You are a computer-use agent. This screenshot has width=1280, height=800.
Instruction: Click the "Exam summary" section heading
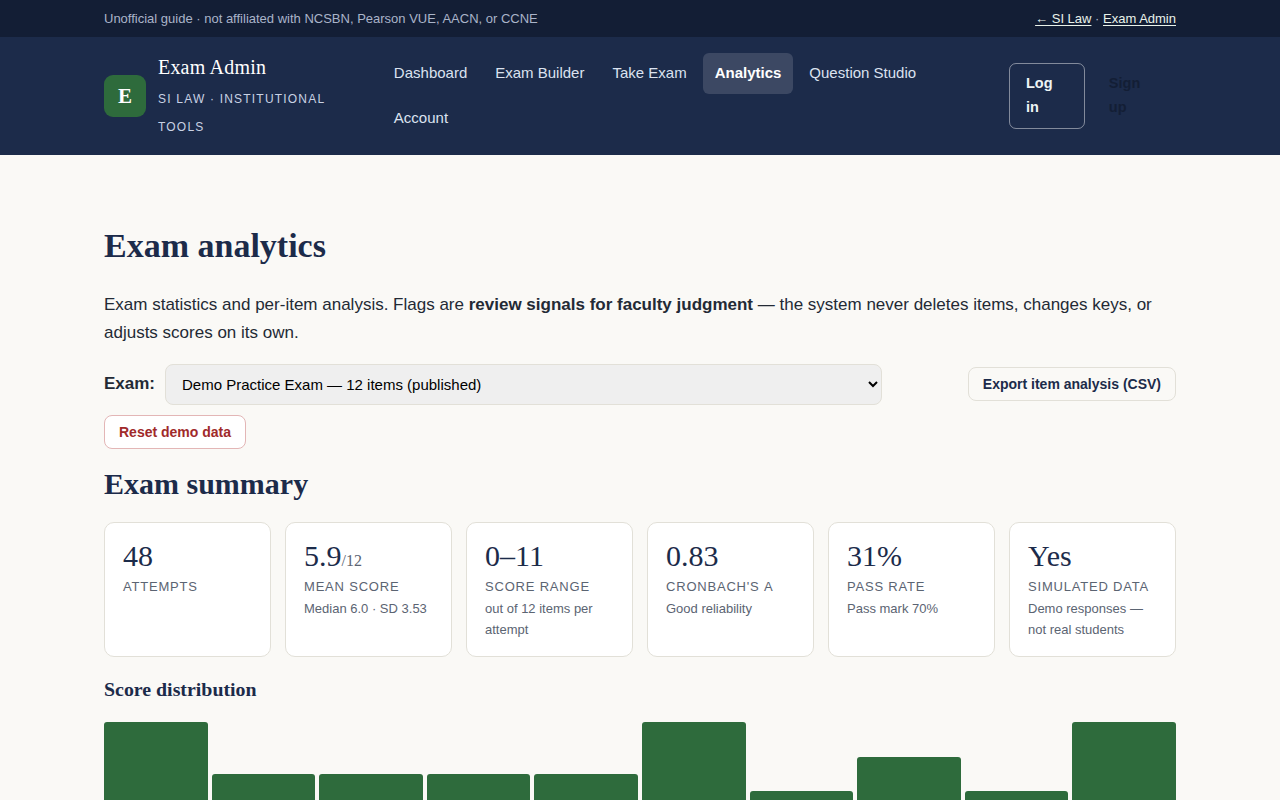coord(206,485)
